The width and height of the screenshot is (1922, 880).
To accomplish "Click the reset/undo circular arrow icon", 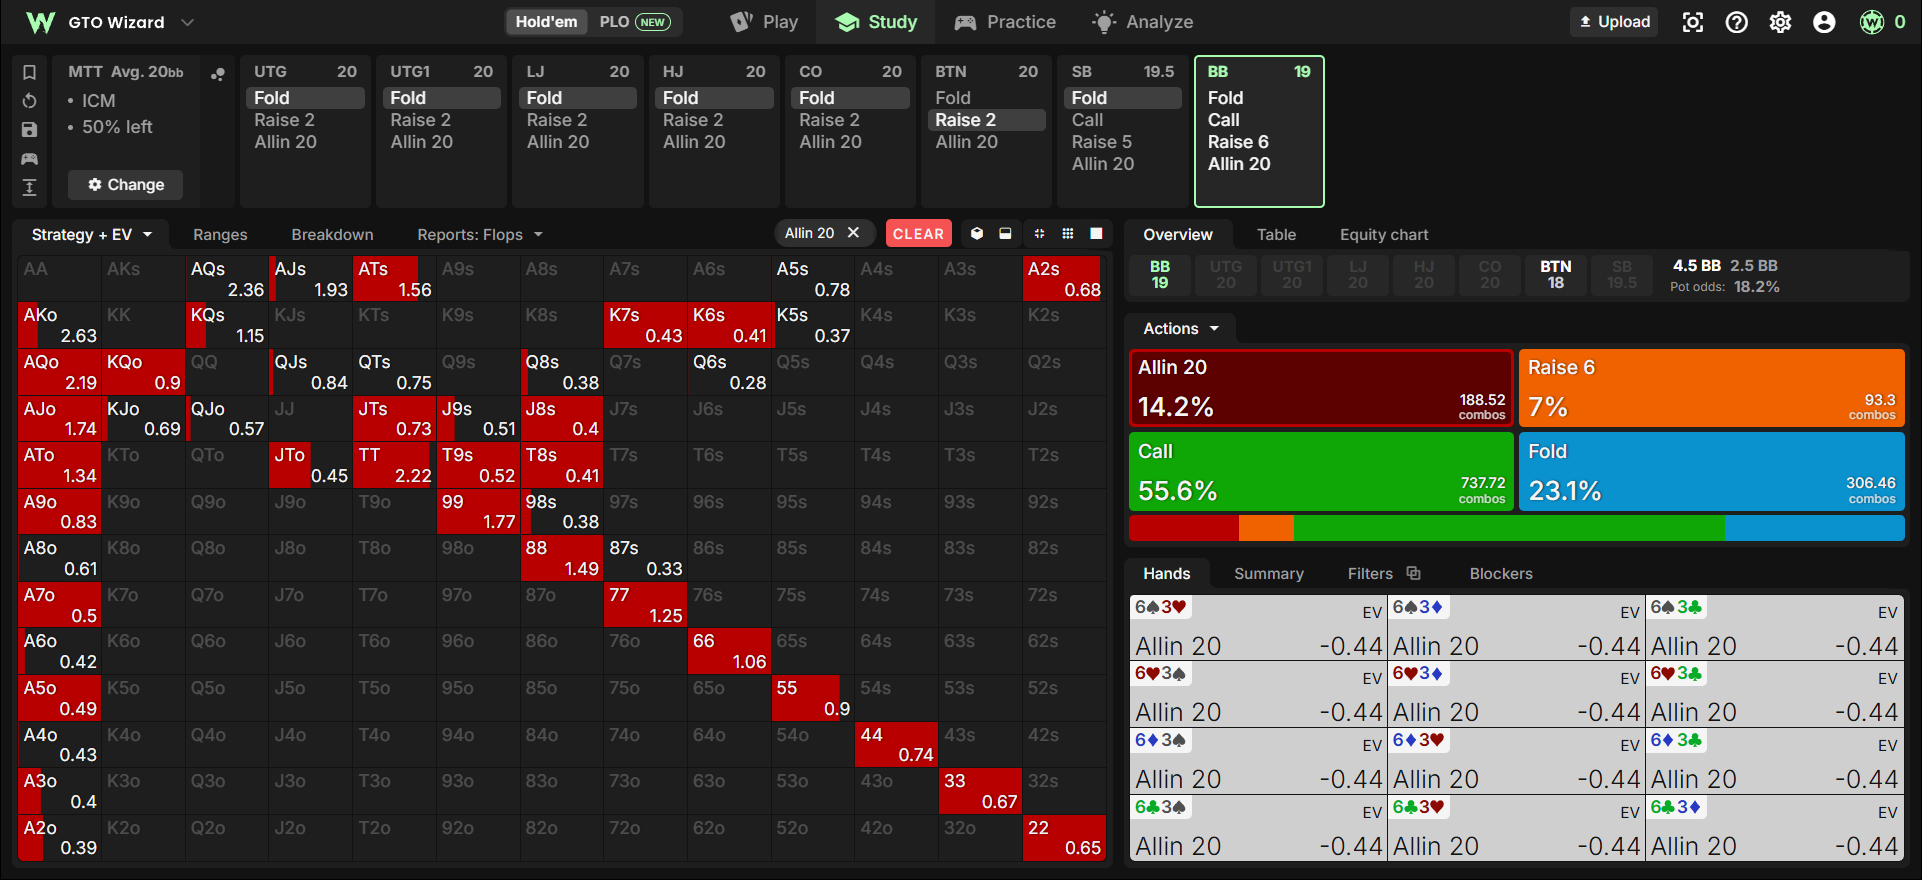I will coord(30,101).
